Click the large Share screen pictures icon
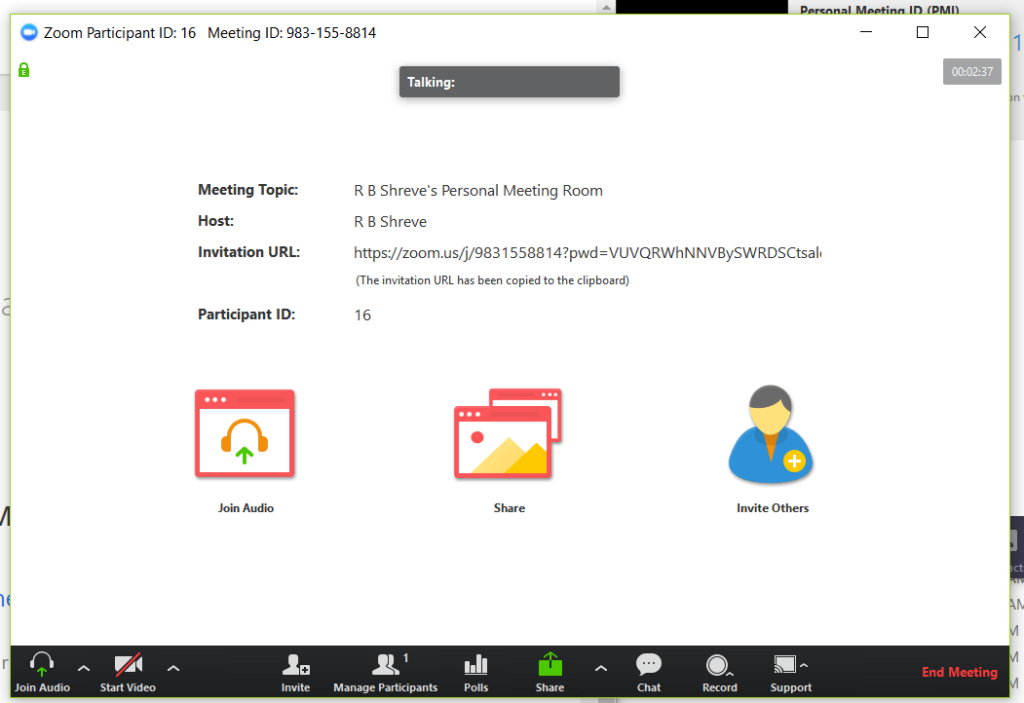 pos(508,433)
